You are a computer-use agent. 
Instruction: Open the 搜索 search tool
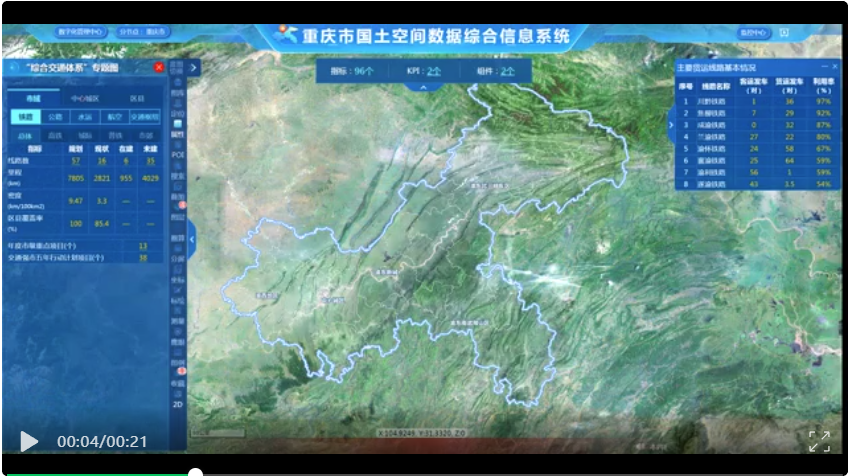click(x=178, y=174)
